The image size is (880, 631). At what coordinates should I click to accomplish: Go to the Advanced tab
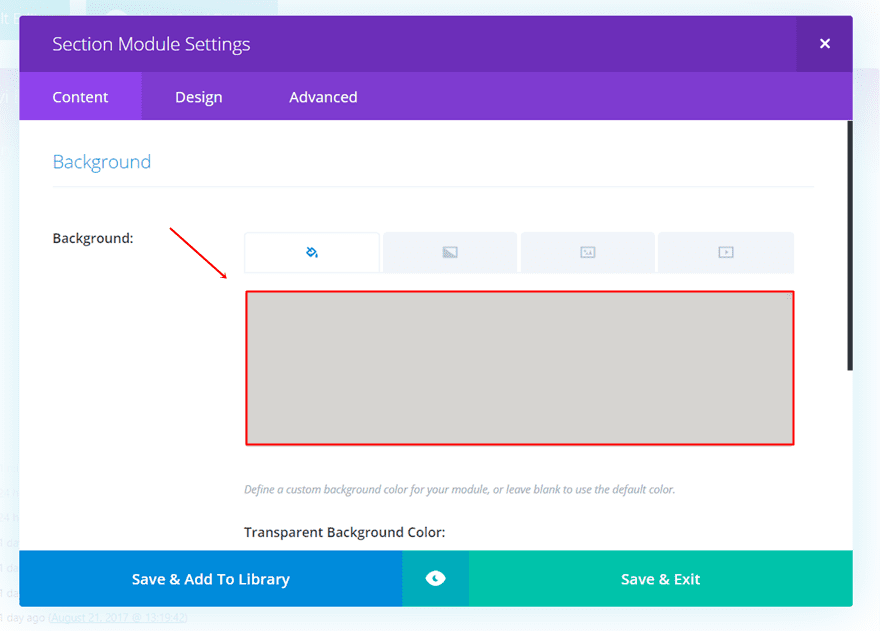(323, 97)
